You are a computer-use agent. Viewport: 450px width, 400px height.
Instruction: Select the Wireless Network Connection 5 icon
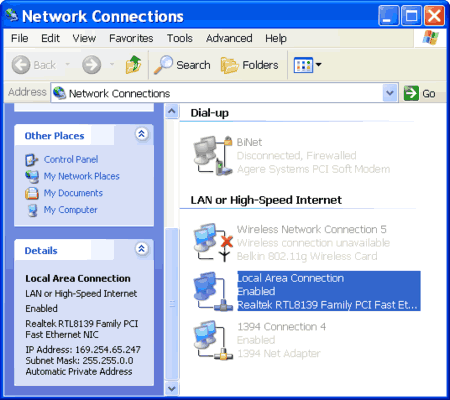coord(213,242)
